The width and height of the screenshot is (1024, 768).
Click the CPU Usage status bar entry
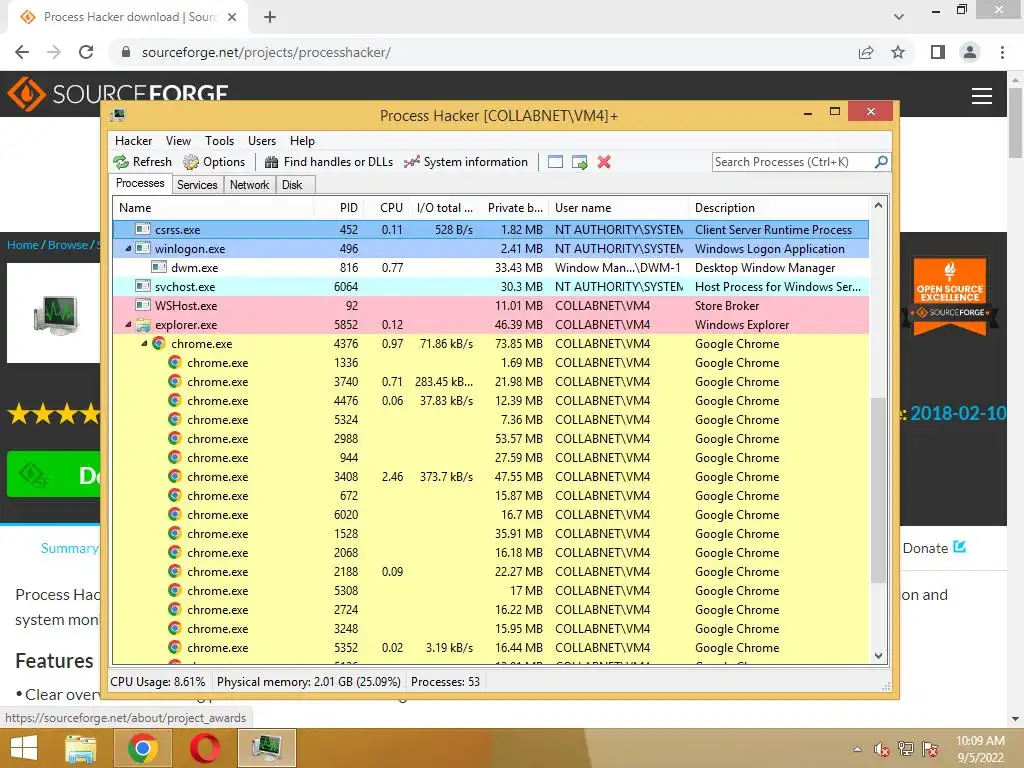click(157, 682)
